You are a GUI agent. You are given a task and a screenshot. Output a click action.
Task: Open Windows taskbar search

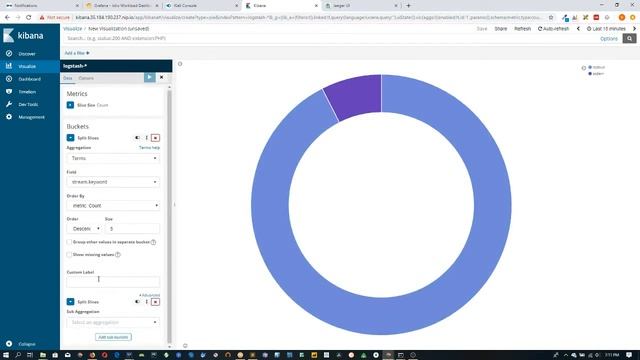tap(18, 355)
